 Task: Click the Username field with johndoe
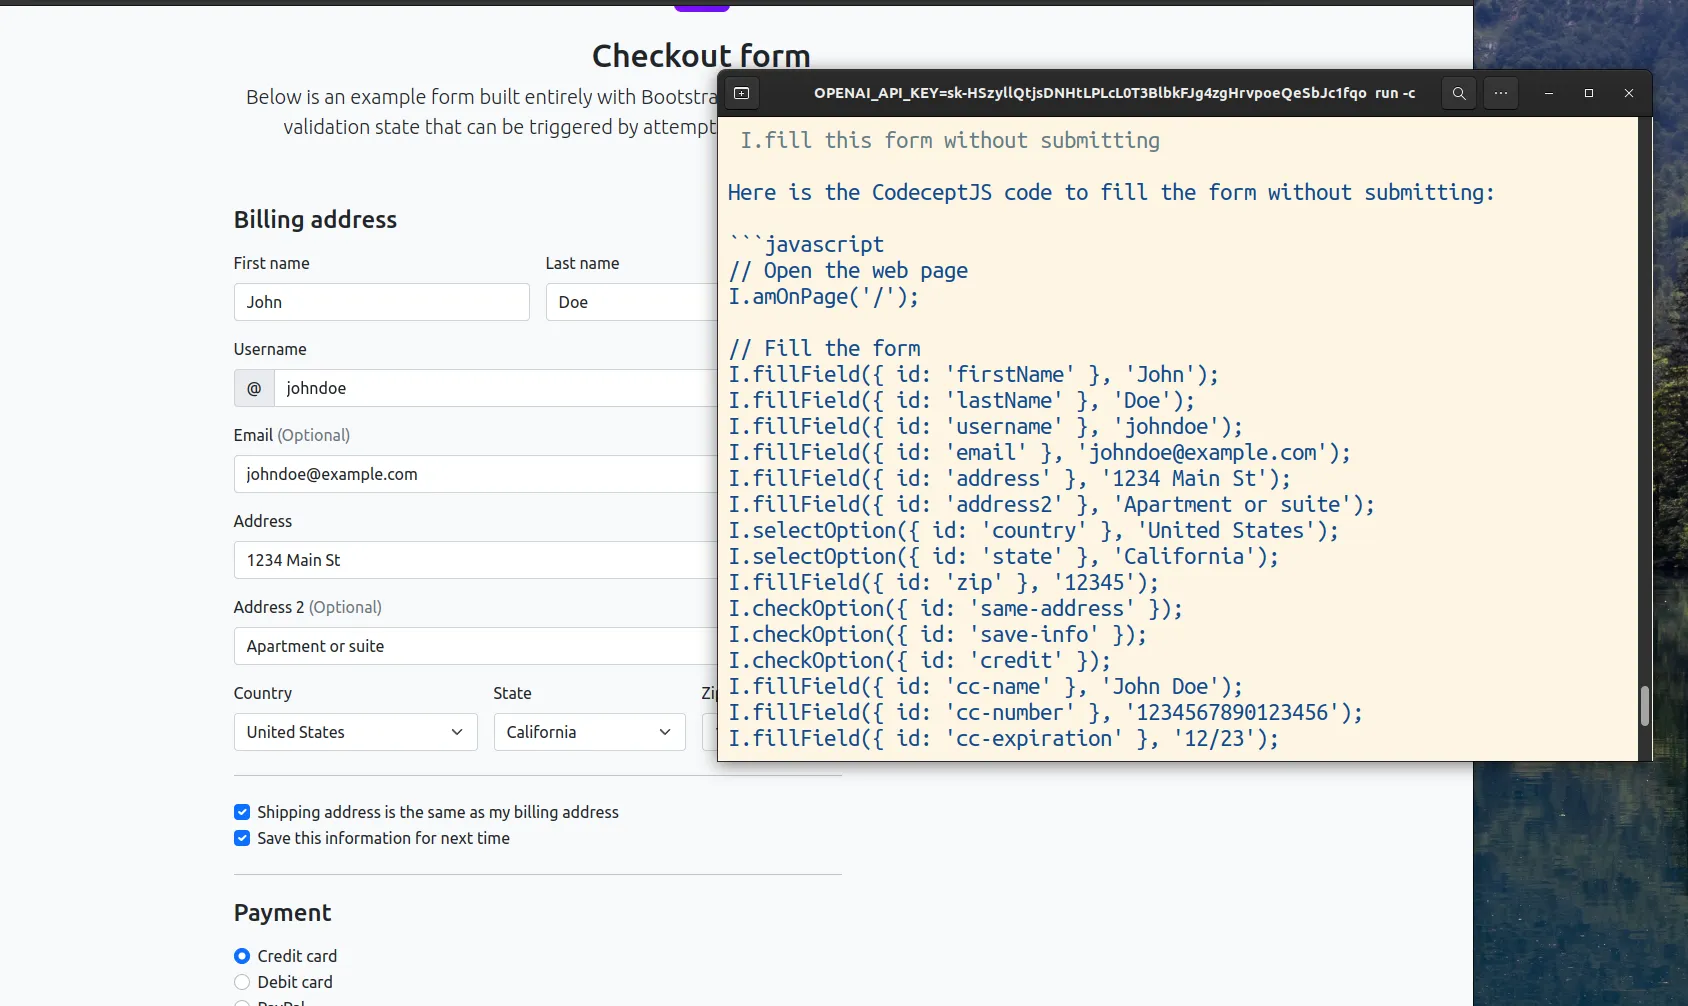click(x=495, y=388)
